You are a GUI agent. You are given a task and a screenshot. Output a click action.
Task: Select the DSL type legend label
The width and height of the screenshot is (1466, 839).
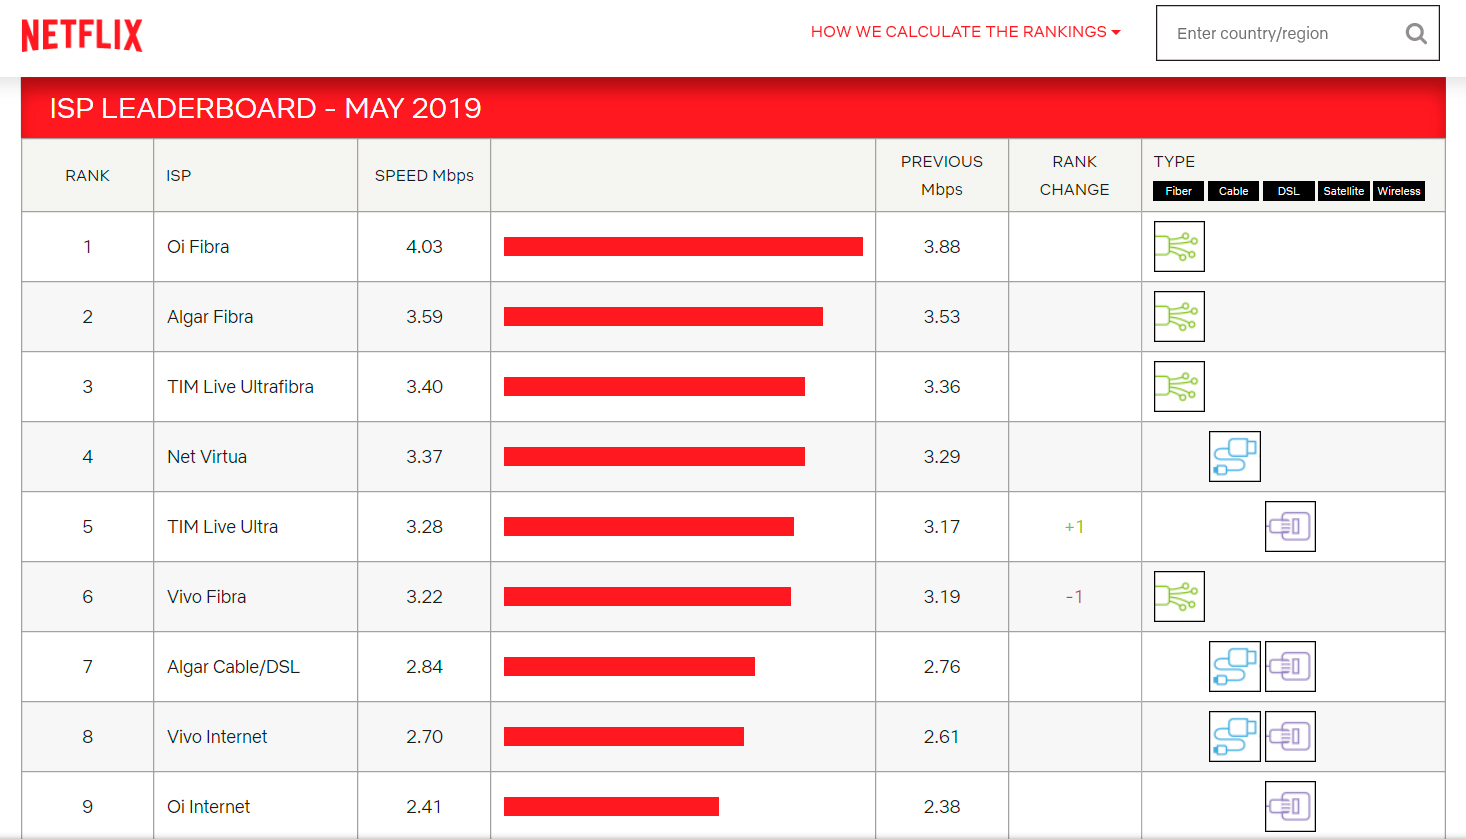[x=1288, y=191]
